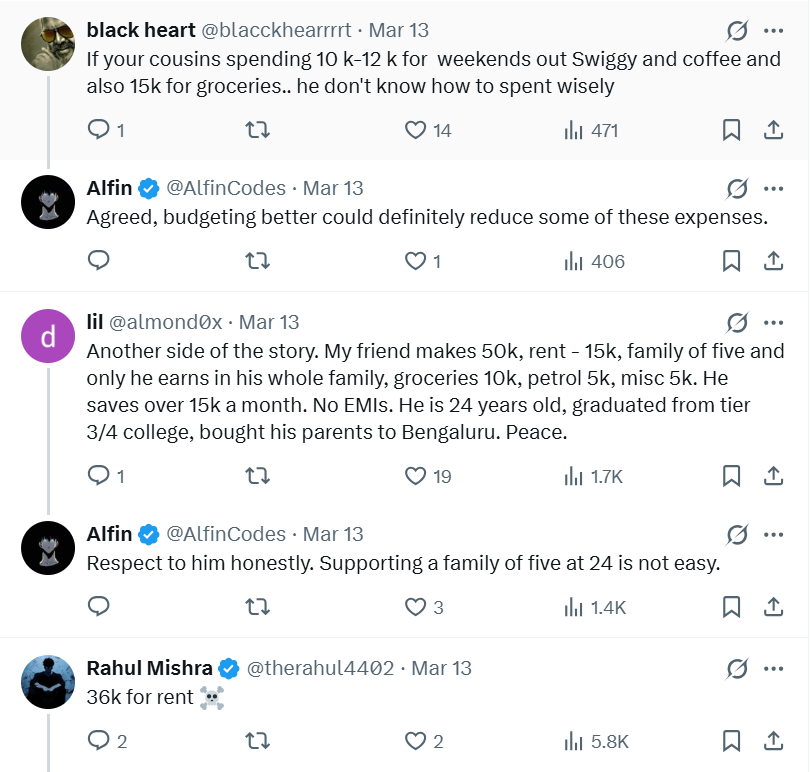Like lil's tweet with 19 likes
This screenshot has width=810, height=772.
tap(416, 476)
